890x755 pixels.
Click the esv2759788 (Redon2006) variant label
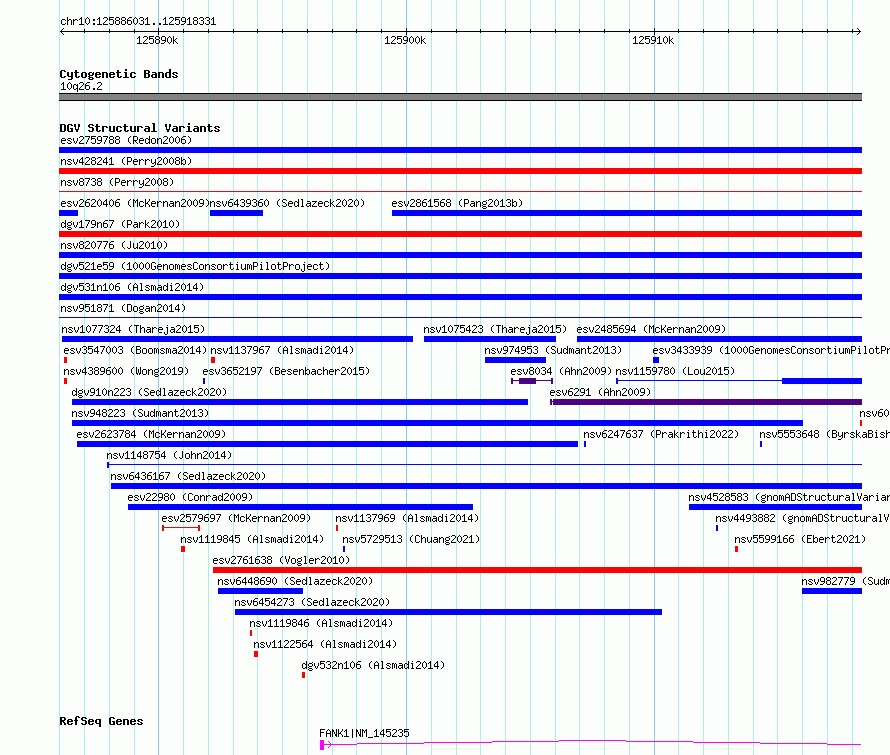pyautogui.click(x=126, y=140)
